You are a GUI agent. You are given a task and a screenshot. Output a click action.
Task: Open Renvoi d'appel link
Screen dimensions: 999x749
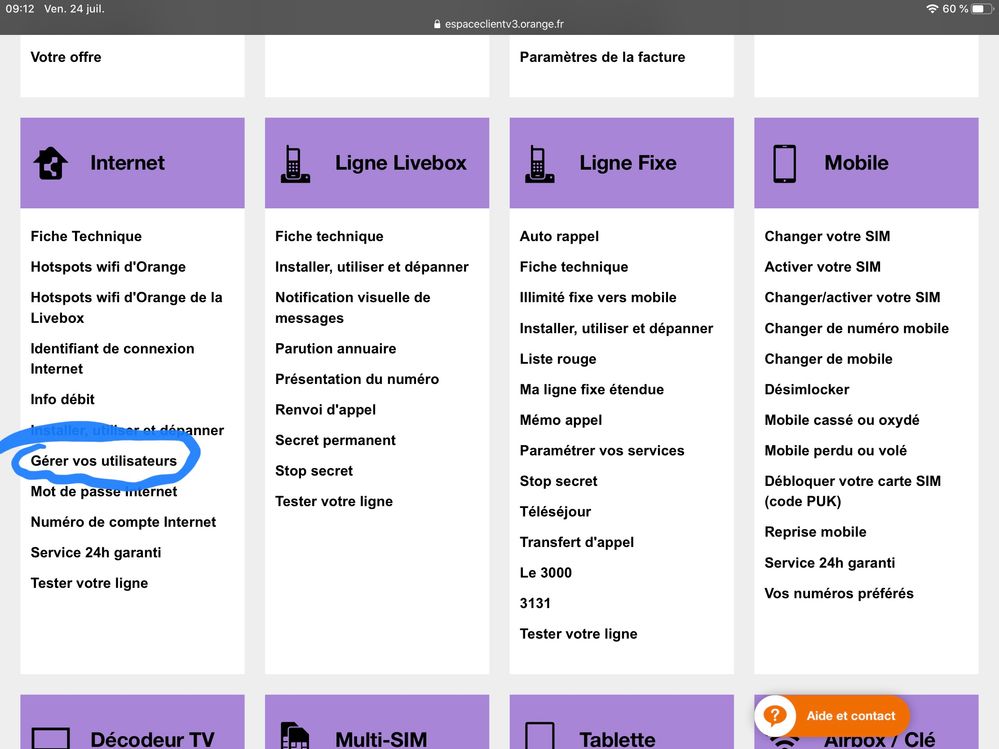point(326,410)
